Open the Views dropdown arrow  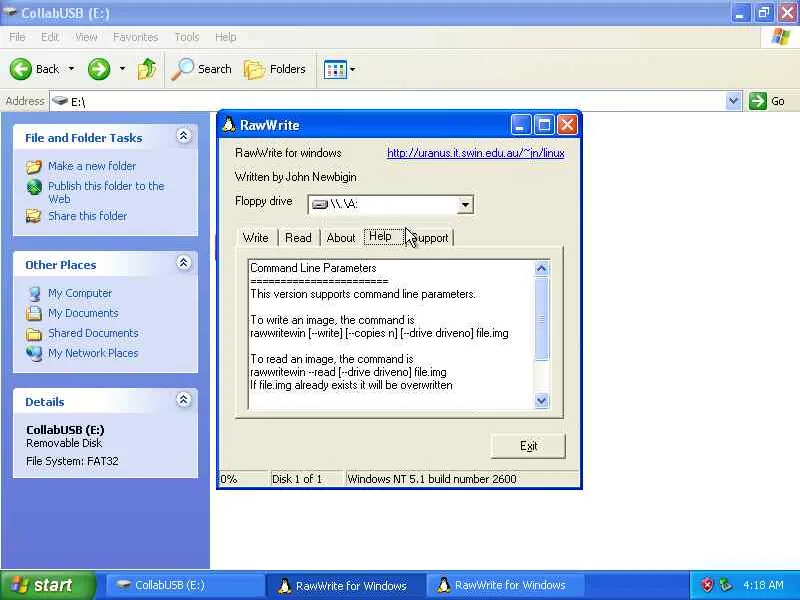353,69
